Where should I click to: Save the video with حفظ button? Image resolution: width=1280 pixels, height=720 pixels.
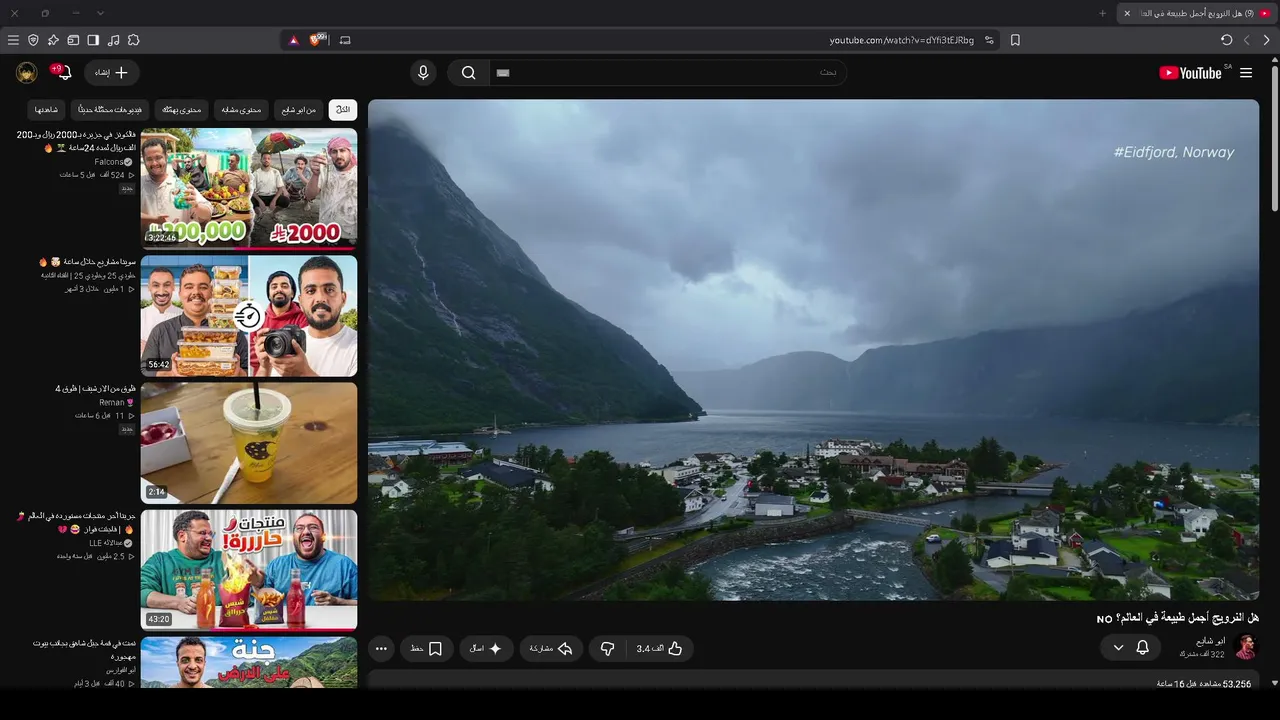[427, 649]
